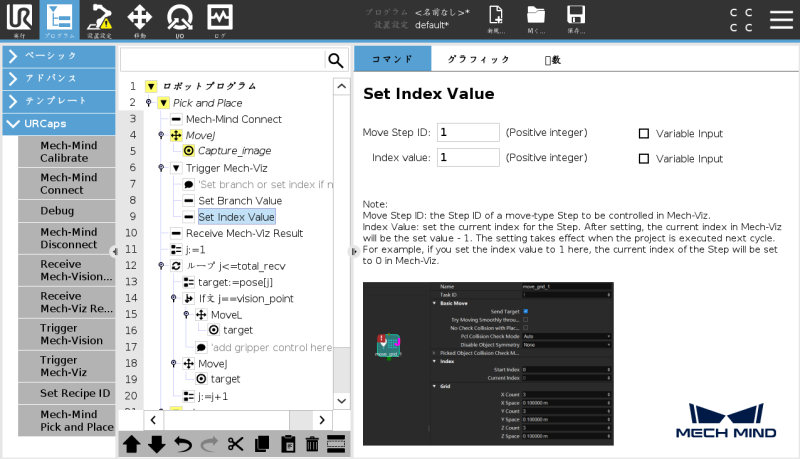Collapse the Trigger Mech-Viz node
Viewport: 800px width, 459px height.
coord(176,168)
